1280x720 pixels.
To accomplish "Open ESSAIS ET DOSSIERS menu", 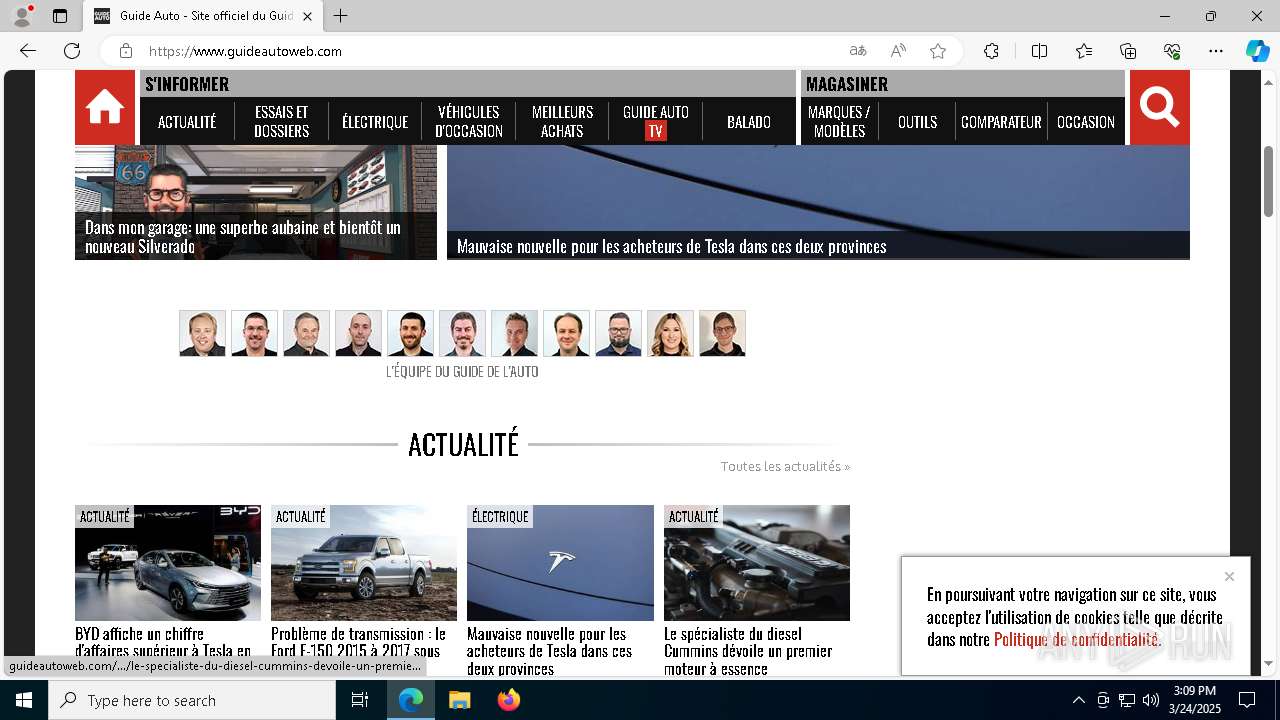I will click(x=281, y=122).
